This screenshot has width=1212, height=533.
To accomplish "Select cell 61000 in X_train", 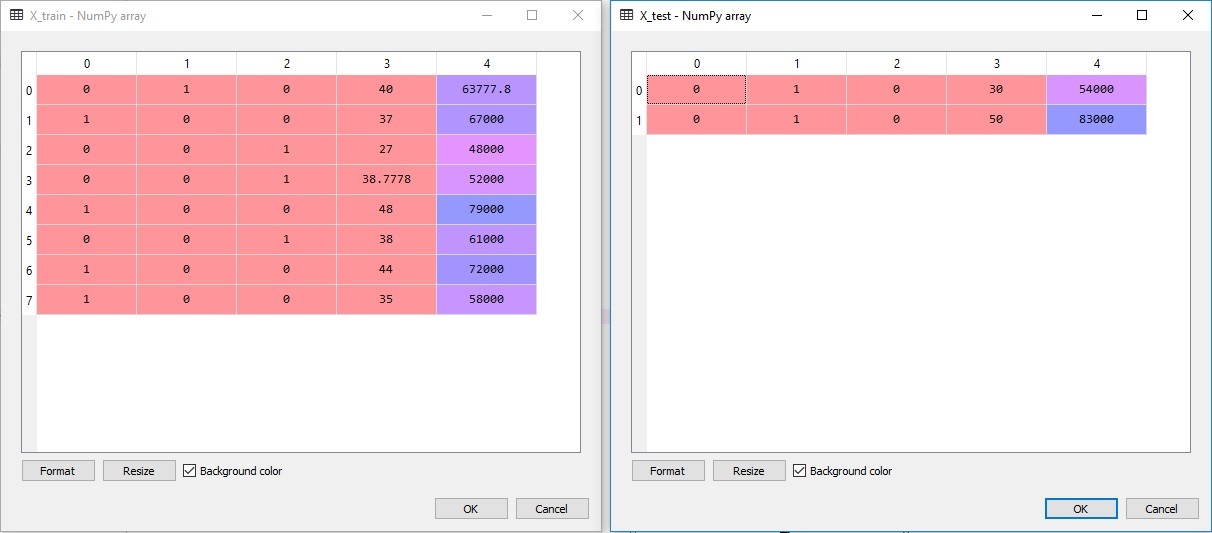I will (486, 239).
